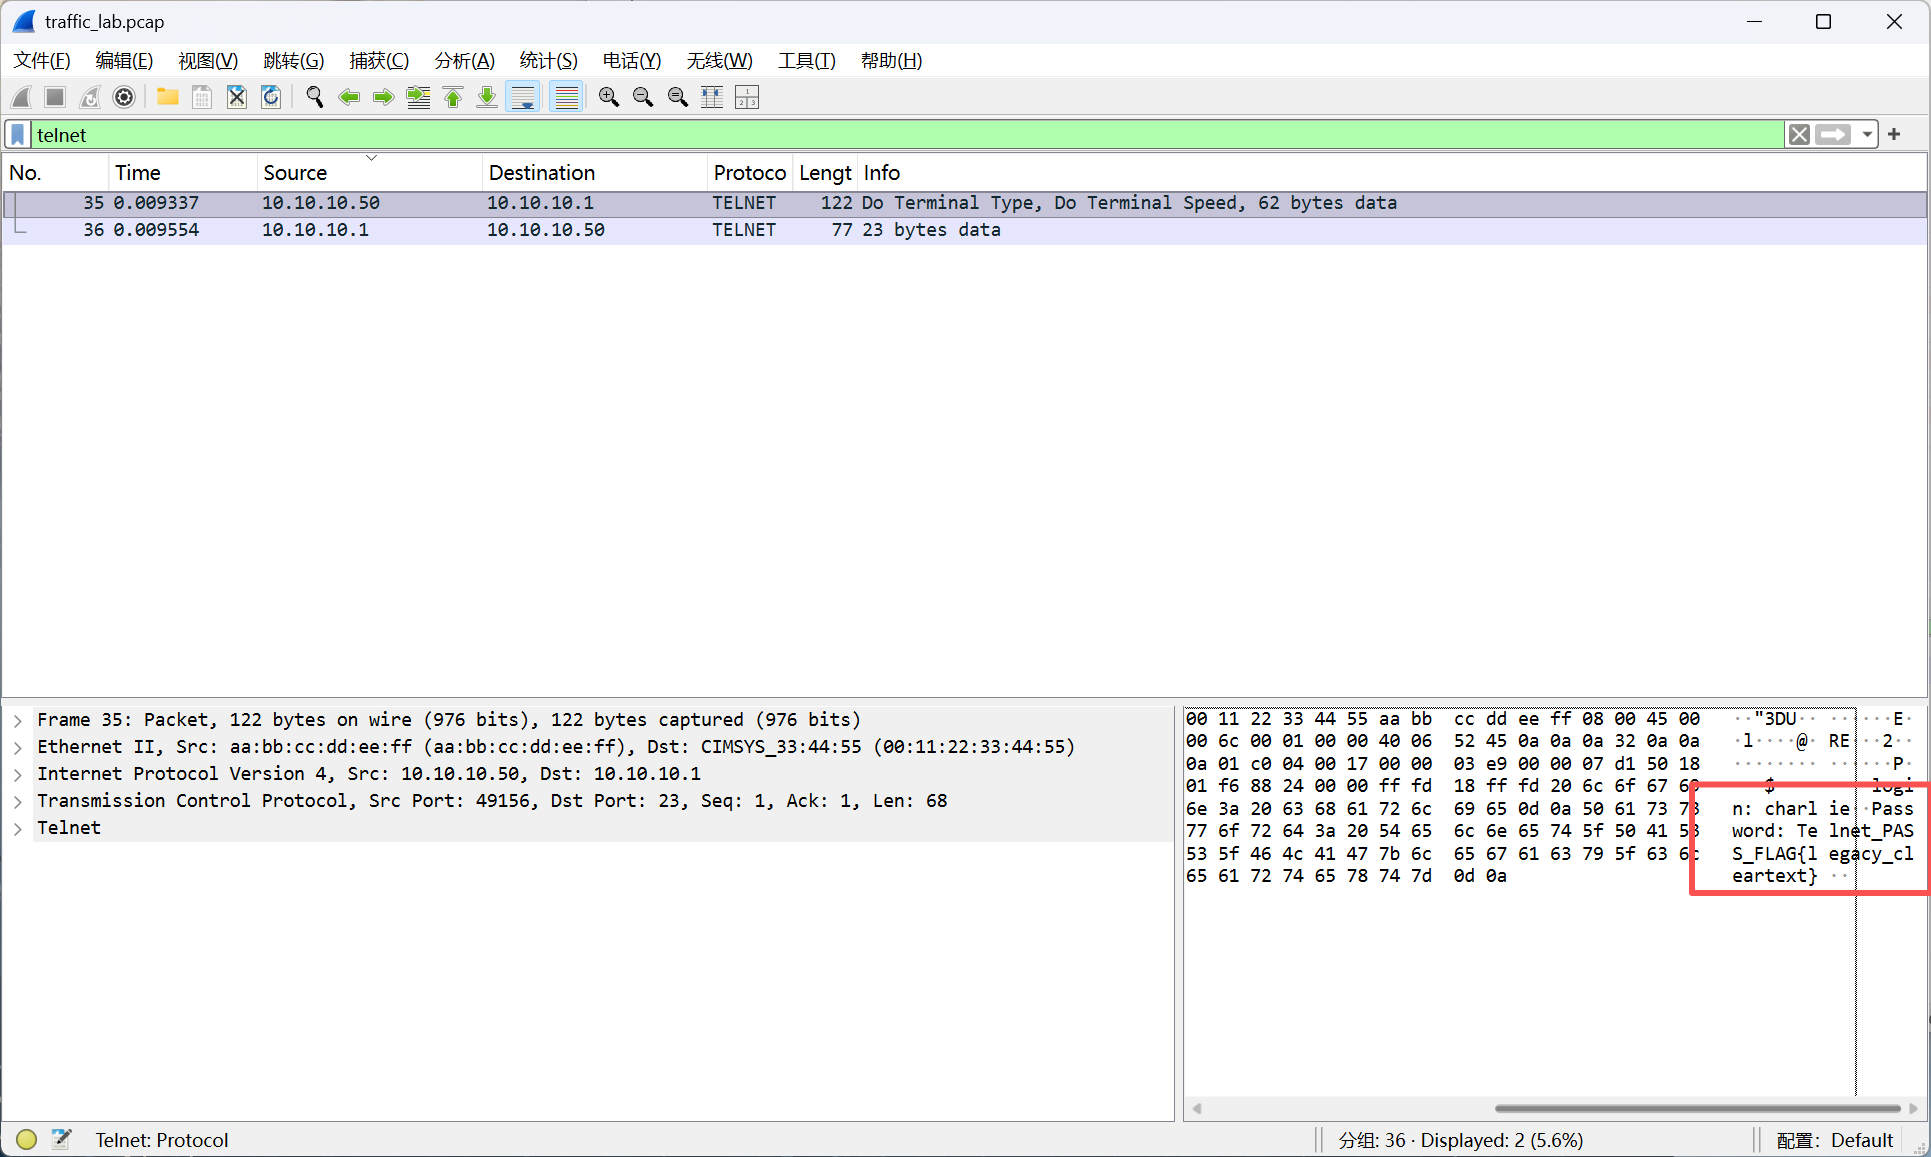
Task: Click the go to specific packet icon
Action: (x=418, y=97)
